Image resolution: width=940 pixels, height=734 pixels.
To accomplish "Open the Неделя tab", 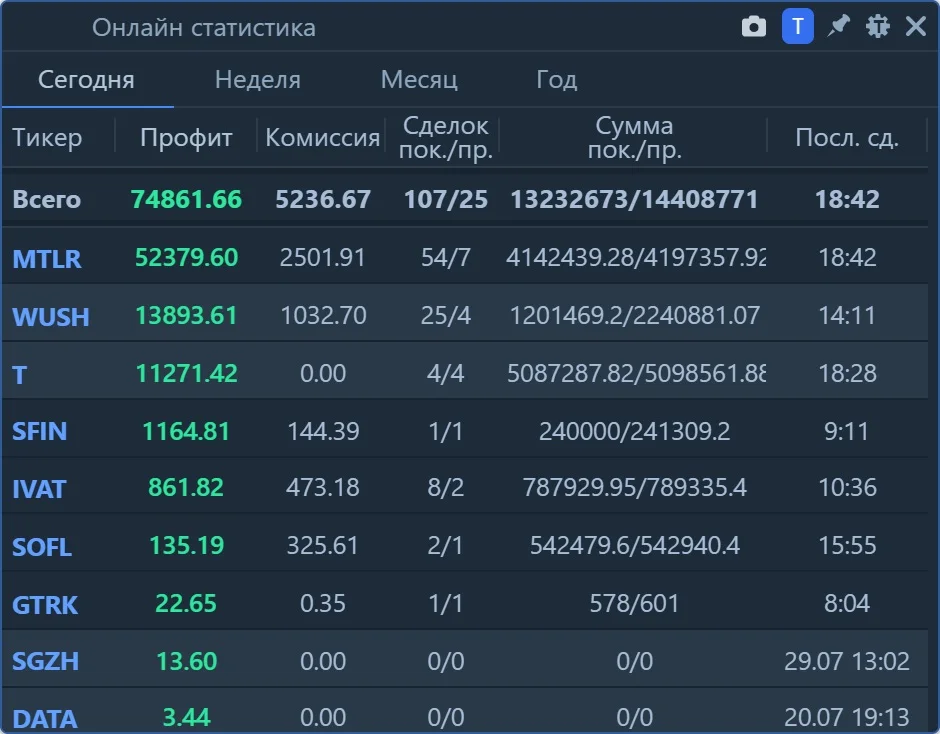I will (258, 80).
